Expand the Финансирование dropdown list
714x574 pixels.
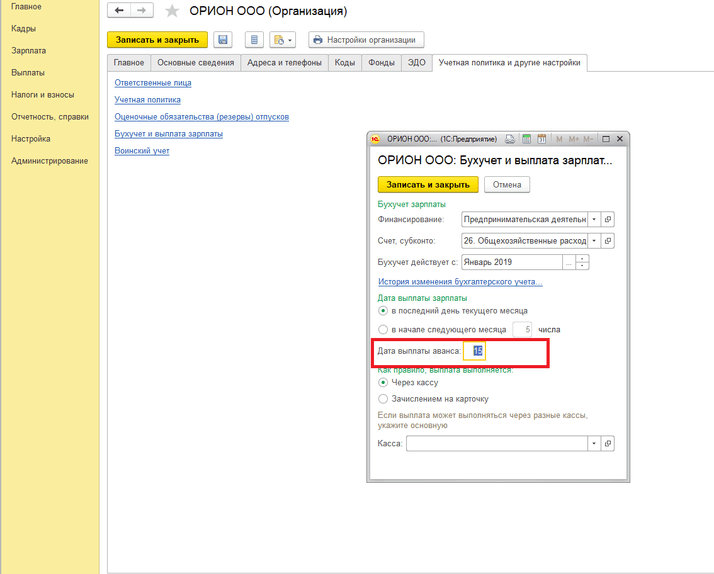[x=594, y=219]
